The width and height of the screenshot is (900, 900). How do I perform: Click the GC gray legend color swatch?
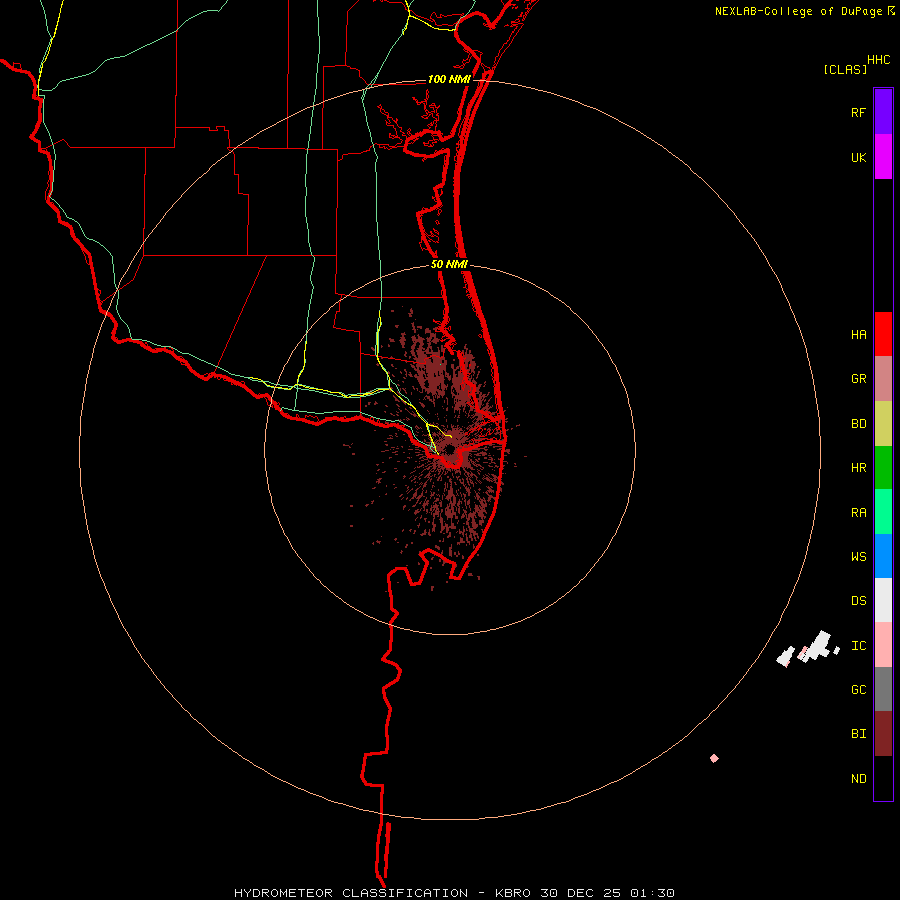pos(883,689)
